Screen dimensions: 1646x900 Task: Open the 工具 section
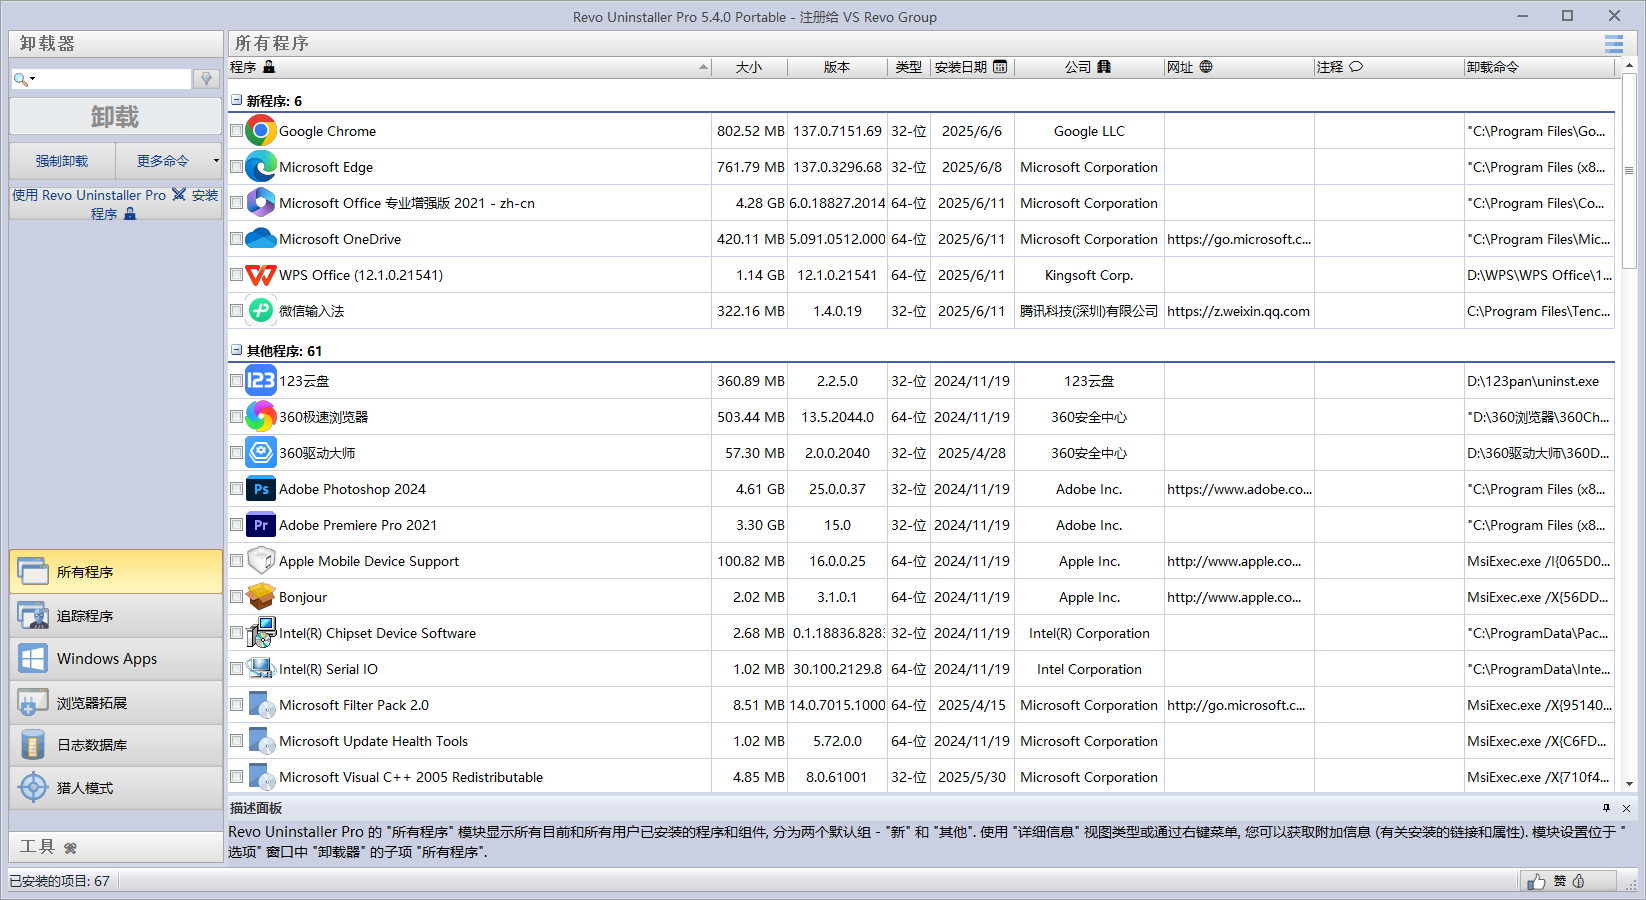[x=116, y=847]
